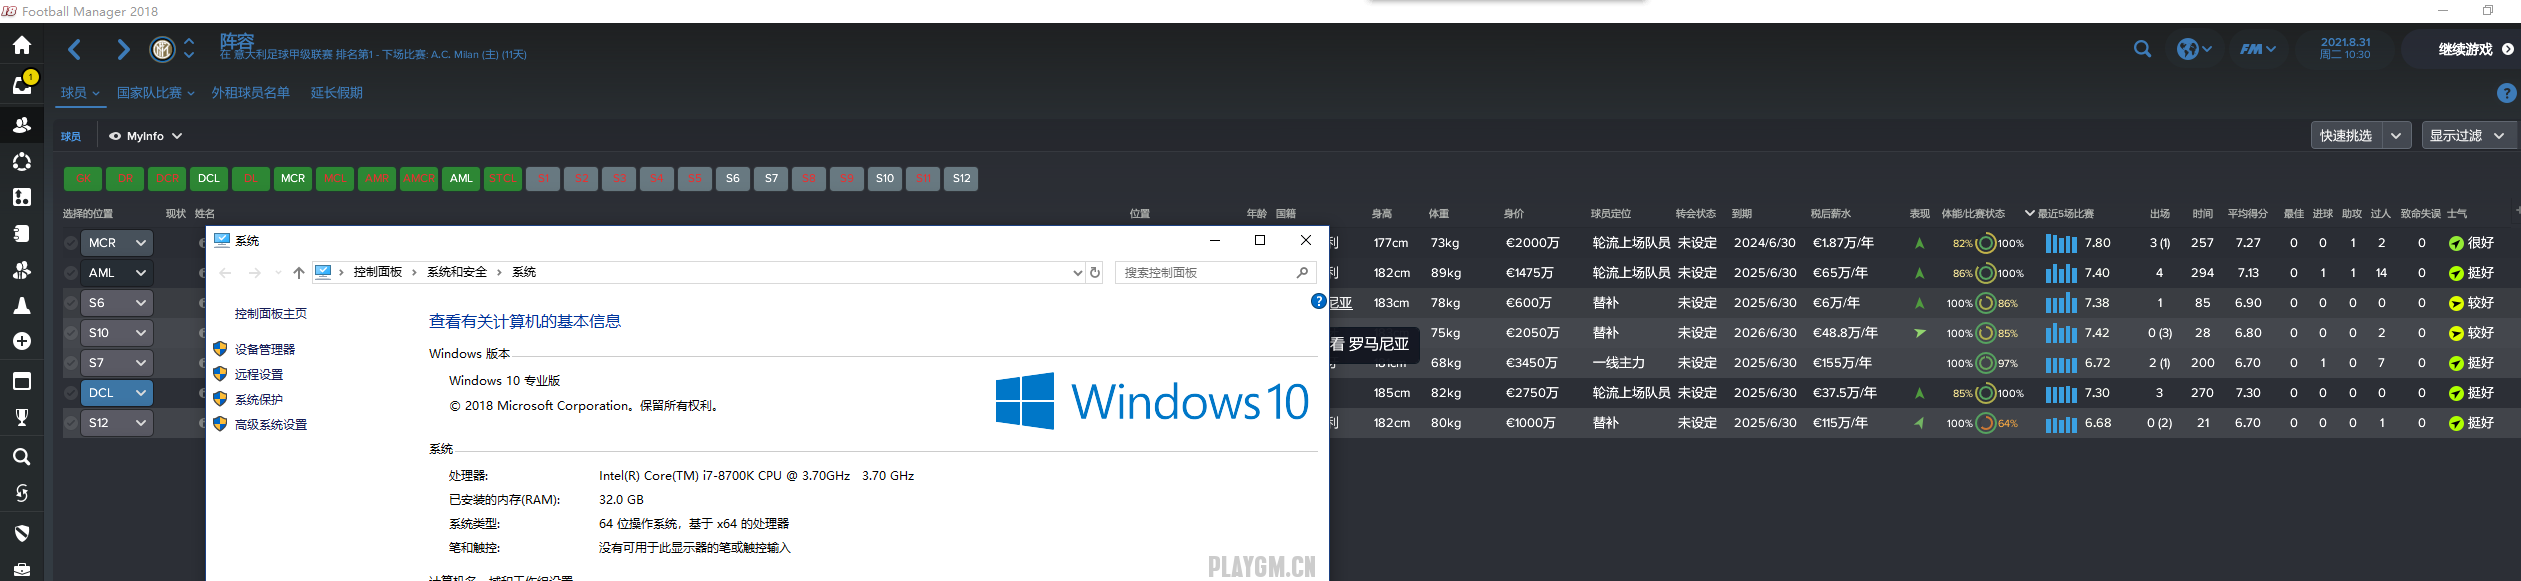Image resolution: width=2521 pixels, height=581 pixels.
Task: Tick the selection circle of the S10 row
Action: click(70, 333)
